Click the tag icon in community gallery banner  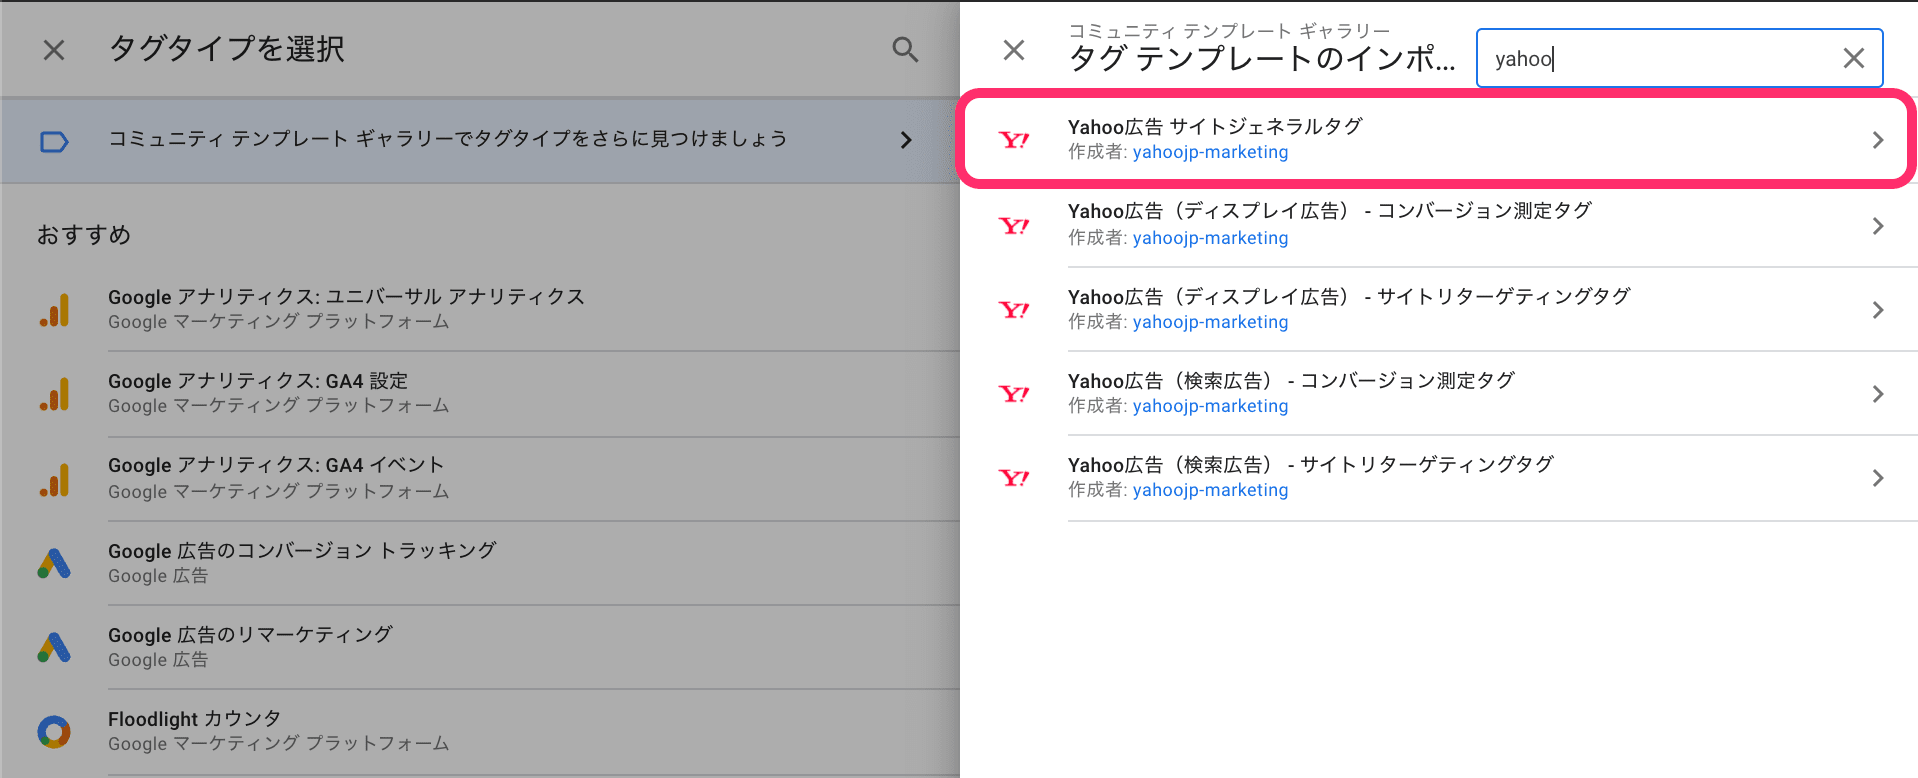pyautogui.click(x=54, y=142)
